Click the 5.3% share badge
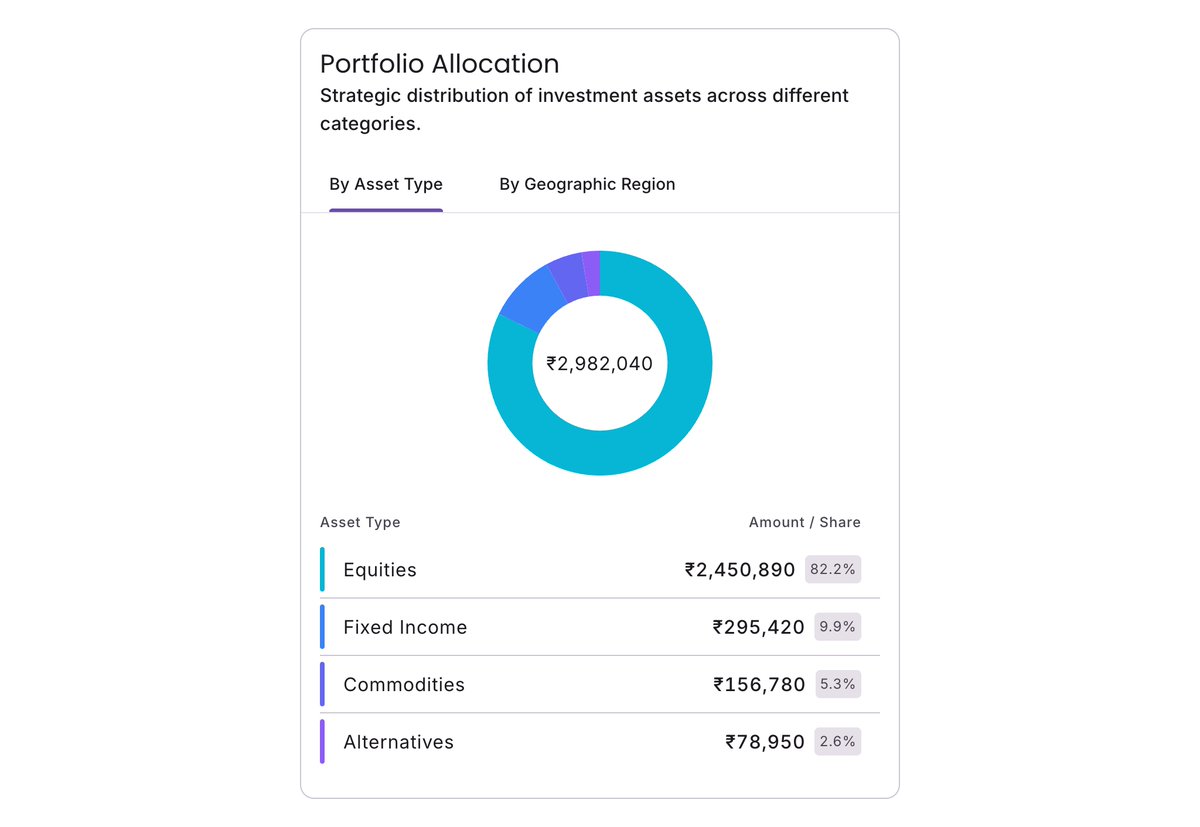Viewport: 1200px width, 827px height. (x=838, y=684)
